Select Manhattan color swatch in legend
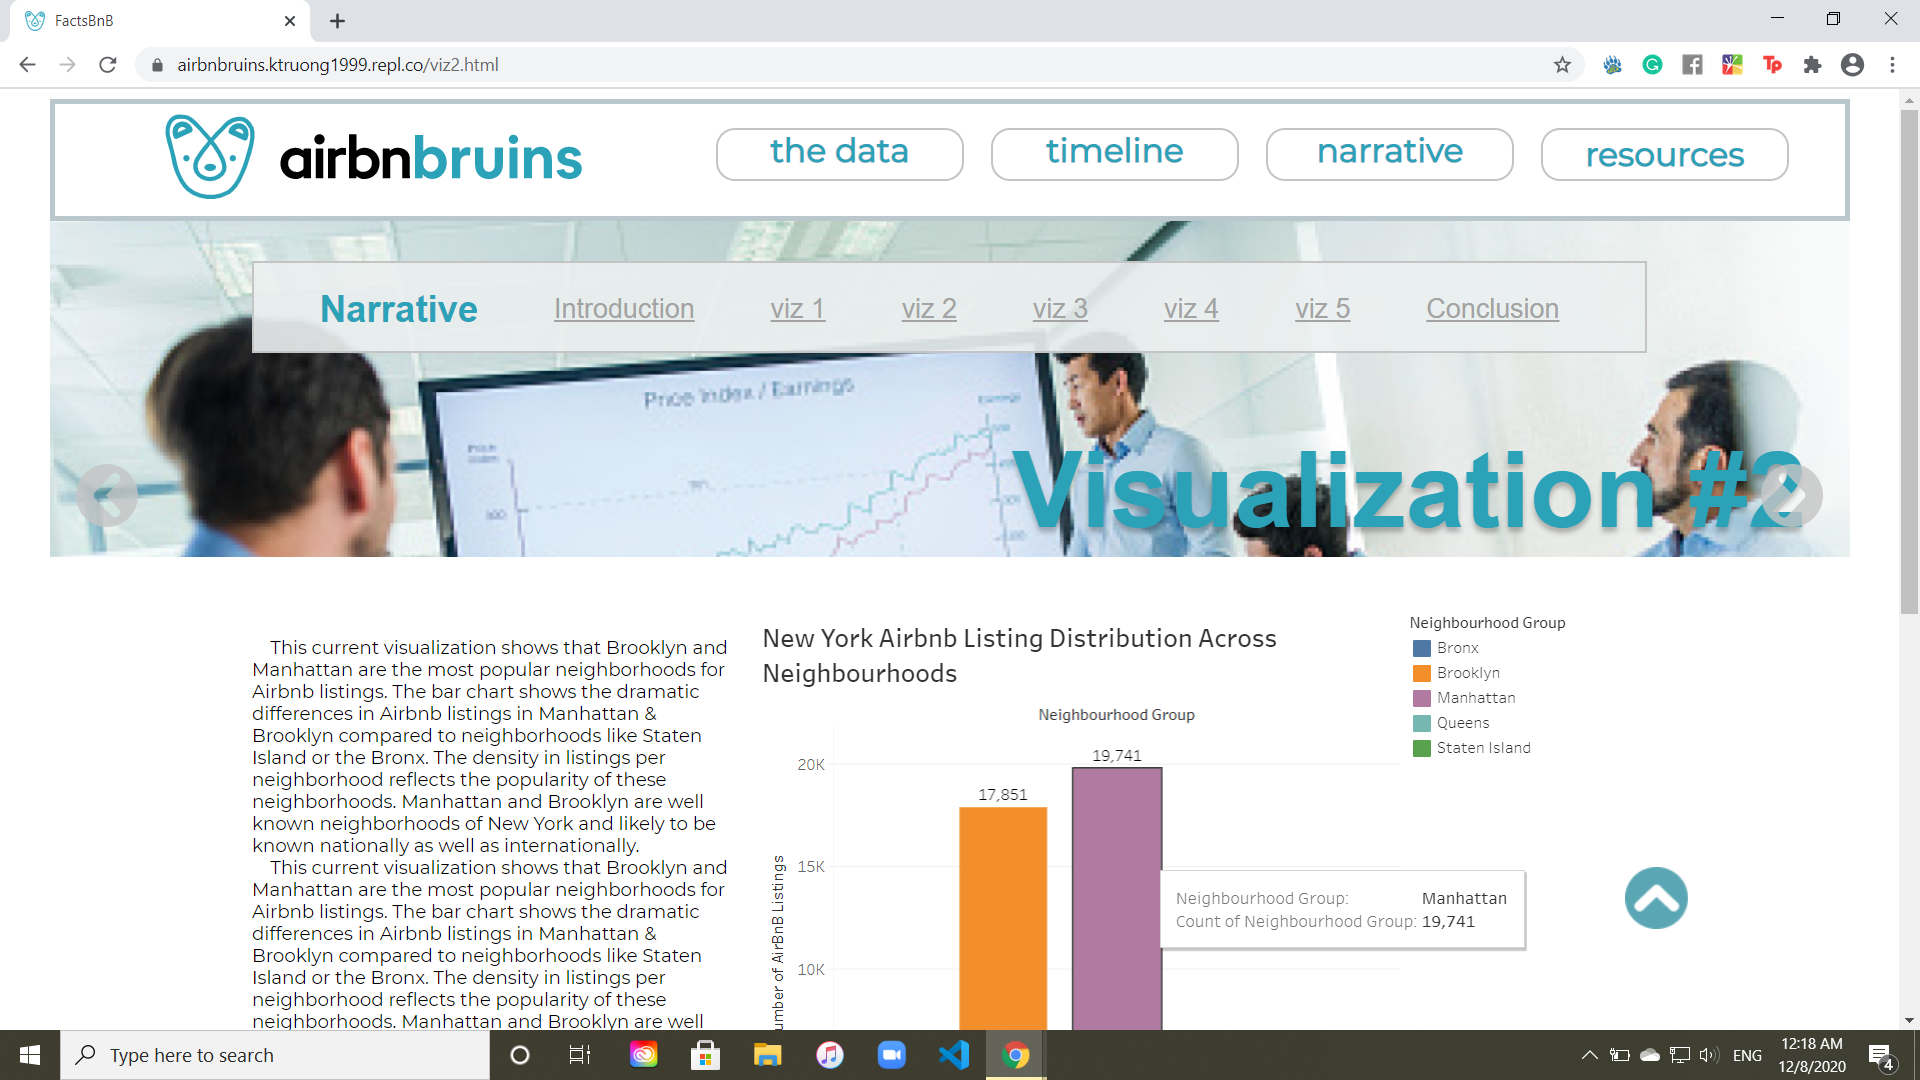The image size is (1920, 1080). click(1421, 698)
